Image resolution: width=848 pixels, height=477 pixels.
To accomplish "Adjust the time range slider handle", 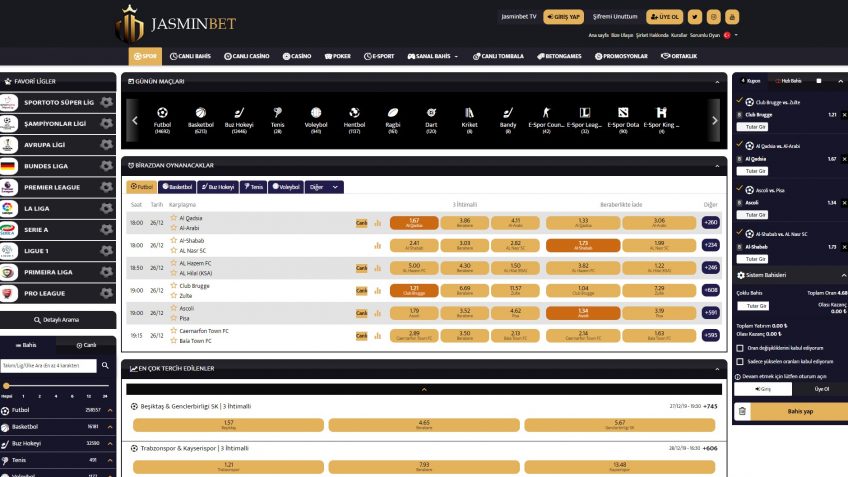I will (x=6, y=386).
